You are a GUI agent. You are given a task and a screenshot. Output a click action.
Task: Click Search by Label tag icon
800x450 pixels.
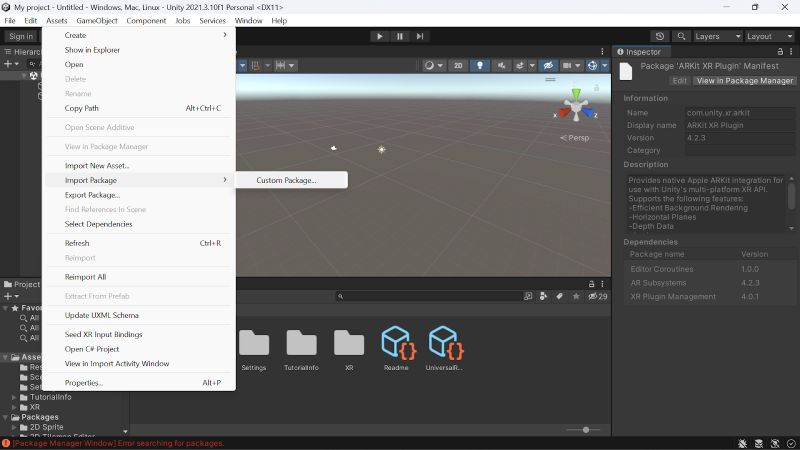(x=560, y=296)
